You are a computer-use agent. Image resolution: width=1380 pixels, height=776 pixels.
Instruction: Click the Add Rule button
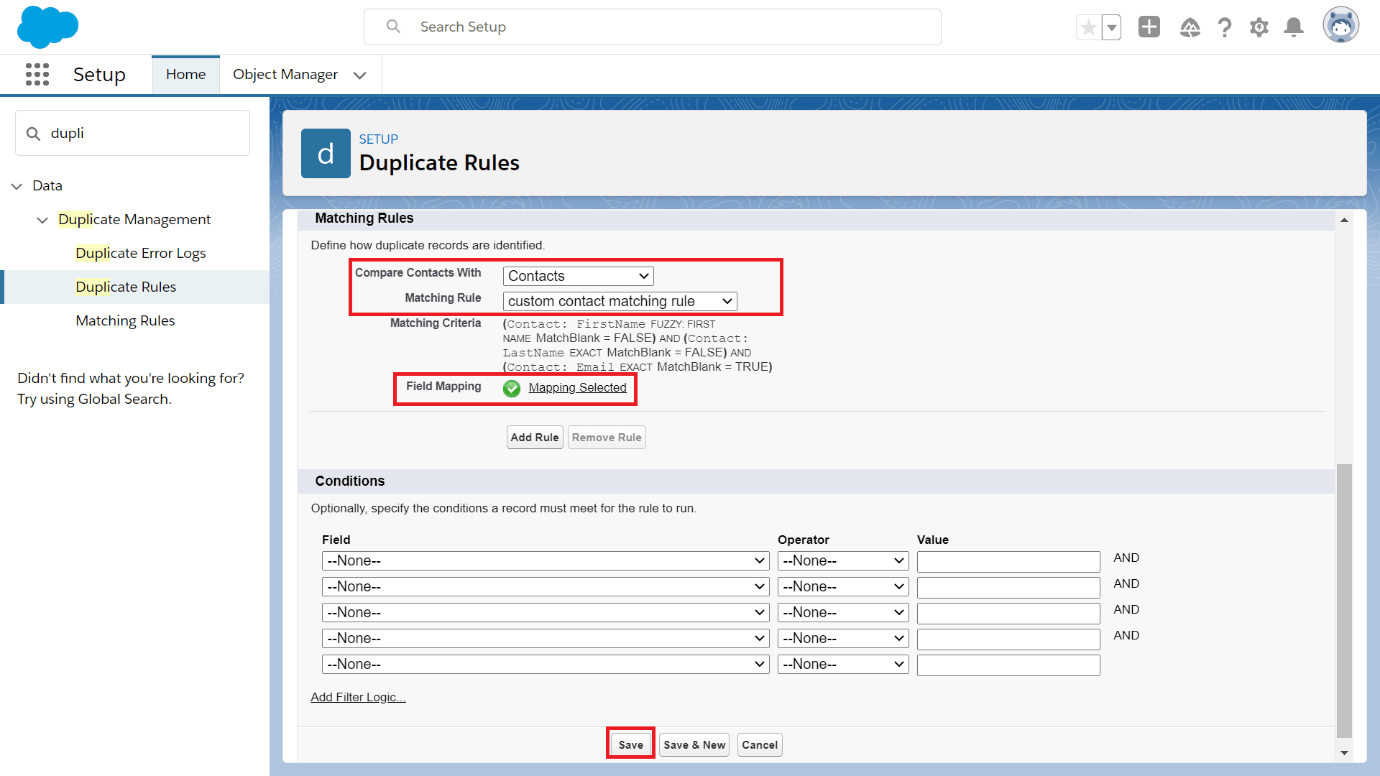535,437
